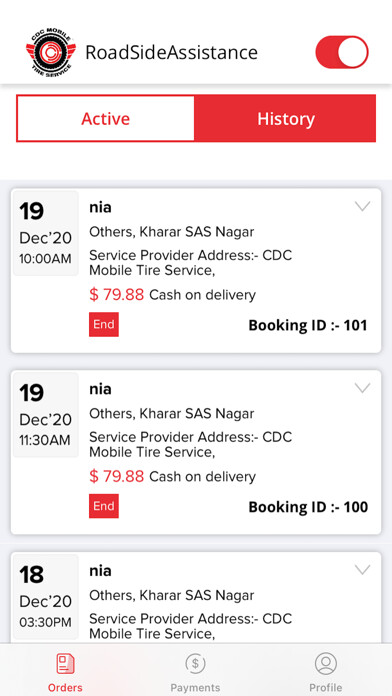Open the Orders tab icon

pos(65,664)
